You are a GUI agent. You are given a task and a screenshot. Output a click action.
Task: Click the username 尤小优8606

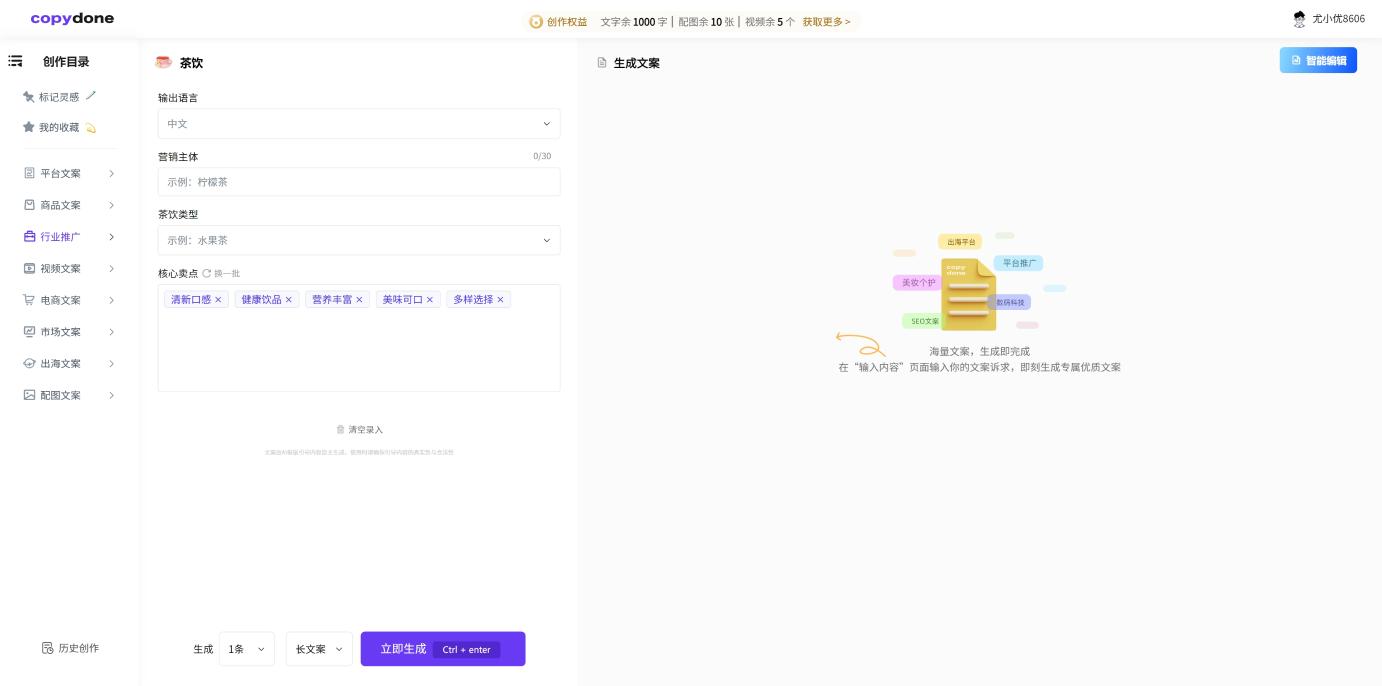(1338, 19)
